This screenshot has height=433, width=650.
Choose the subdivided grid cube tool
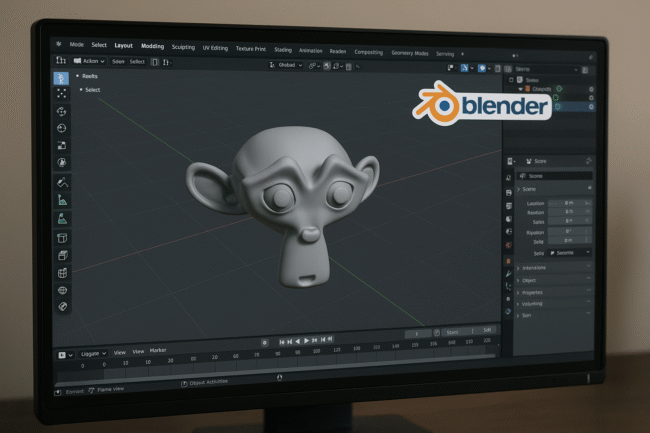63,273
